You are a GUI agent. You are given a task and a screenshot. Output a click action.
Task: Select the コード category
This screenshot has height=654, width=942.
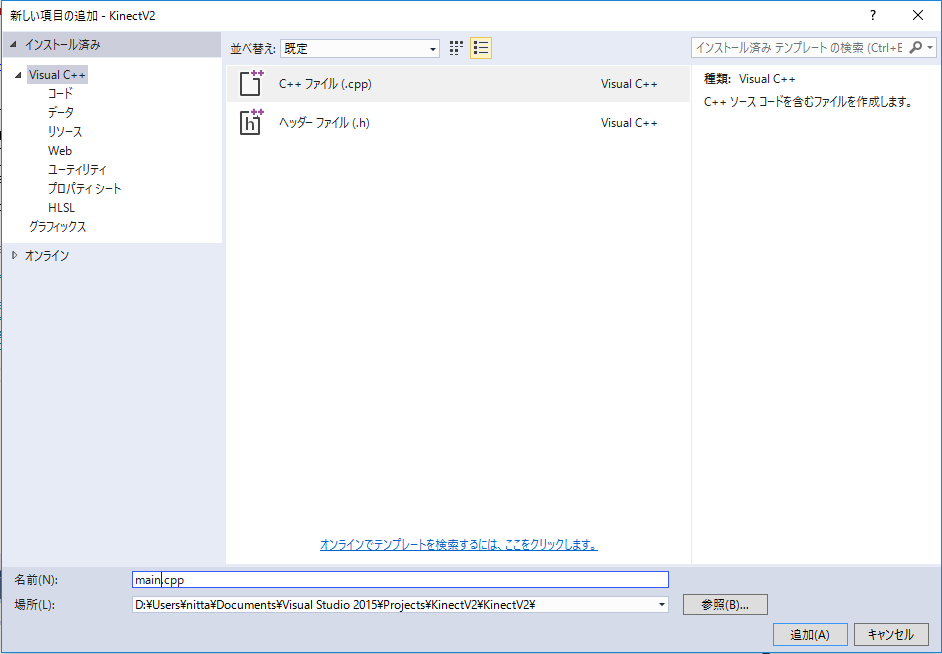coord(60,93)
